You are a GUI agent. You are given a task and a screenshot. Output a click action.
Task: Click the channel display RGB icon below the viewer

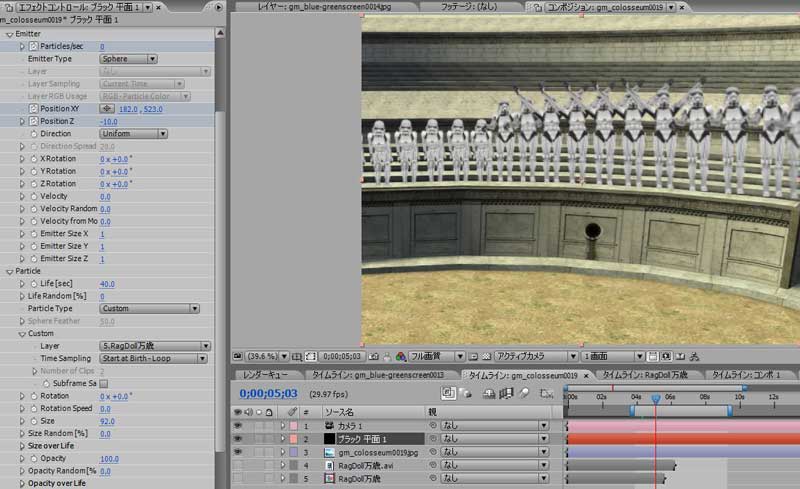(x=400, y=356)
